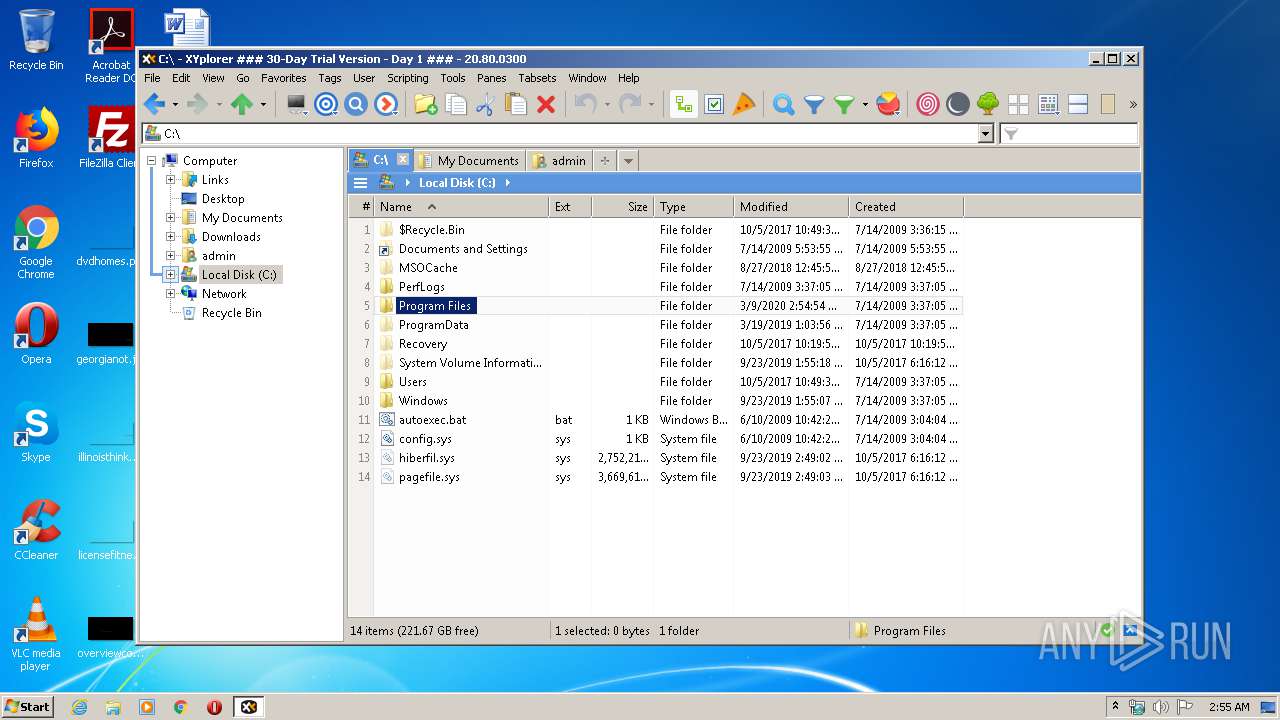Click the pink spiral toolbar icon
Screen dimensions: 1280x720
[928, 104]
